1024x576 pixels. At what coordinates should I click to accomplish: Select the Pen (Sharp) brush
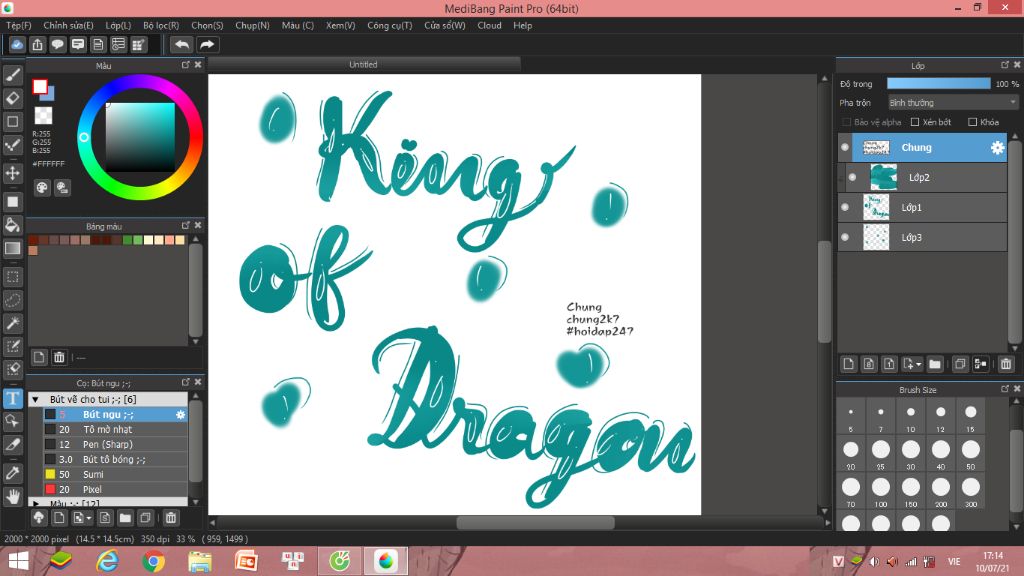tap(116, 445)
